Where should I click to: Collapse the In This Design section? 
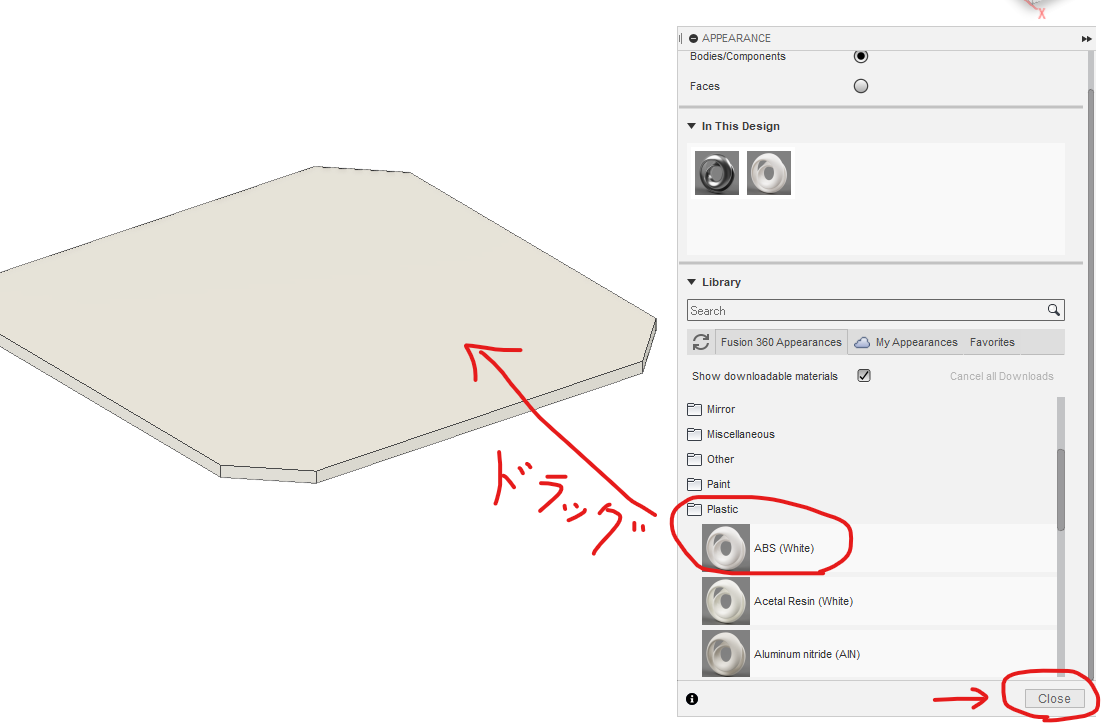pos(692,126)
